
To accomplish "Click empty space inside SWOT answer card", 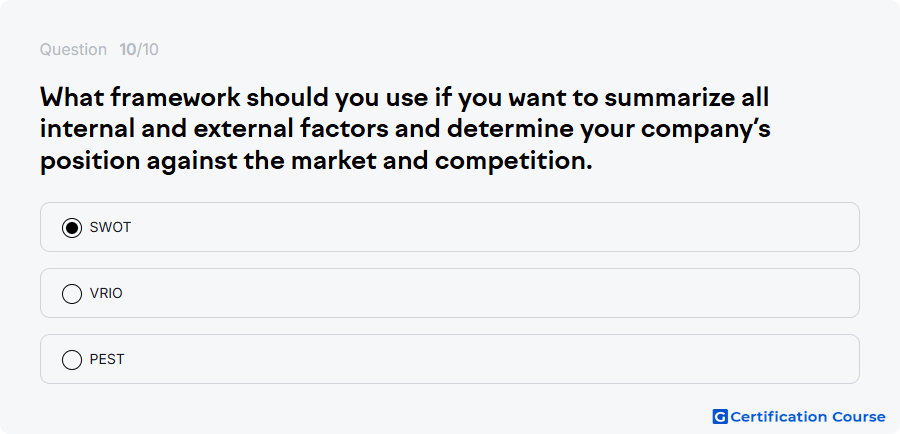I will tap(488, 227).
